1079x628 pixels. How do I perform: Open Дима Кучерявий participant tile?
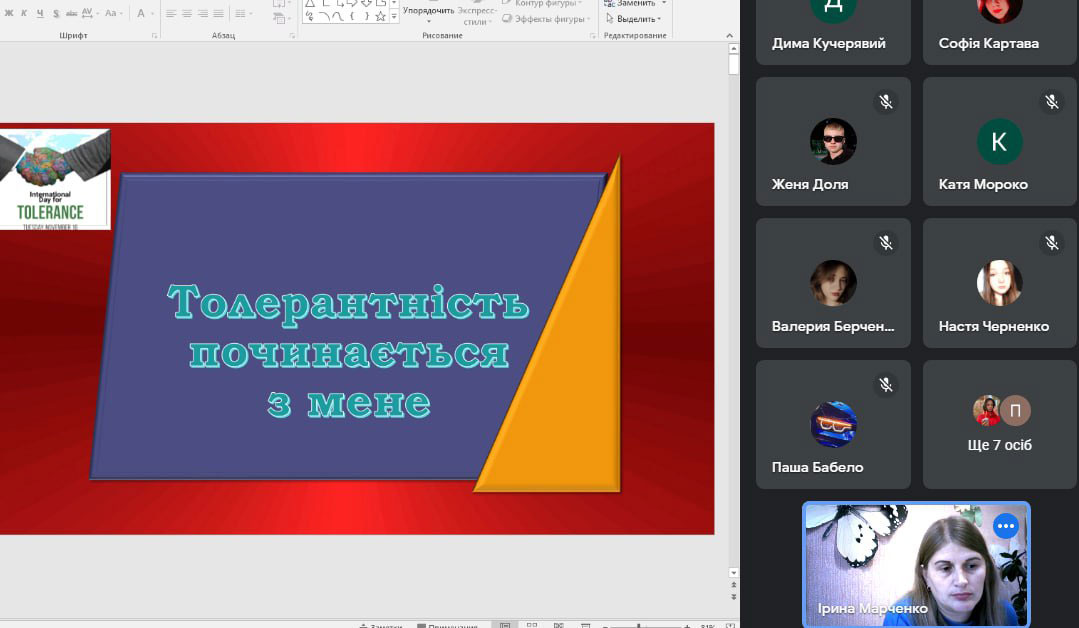pos(833,32)
